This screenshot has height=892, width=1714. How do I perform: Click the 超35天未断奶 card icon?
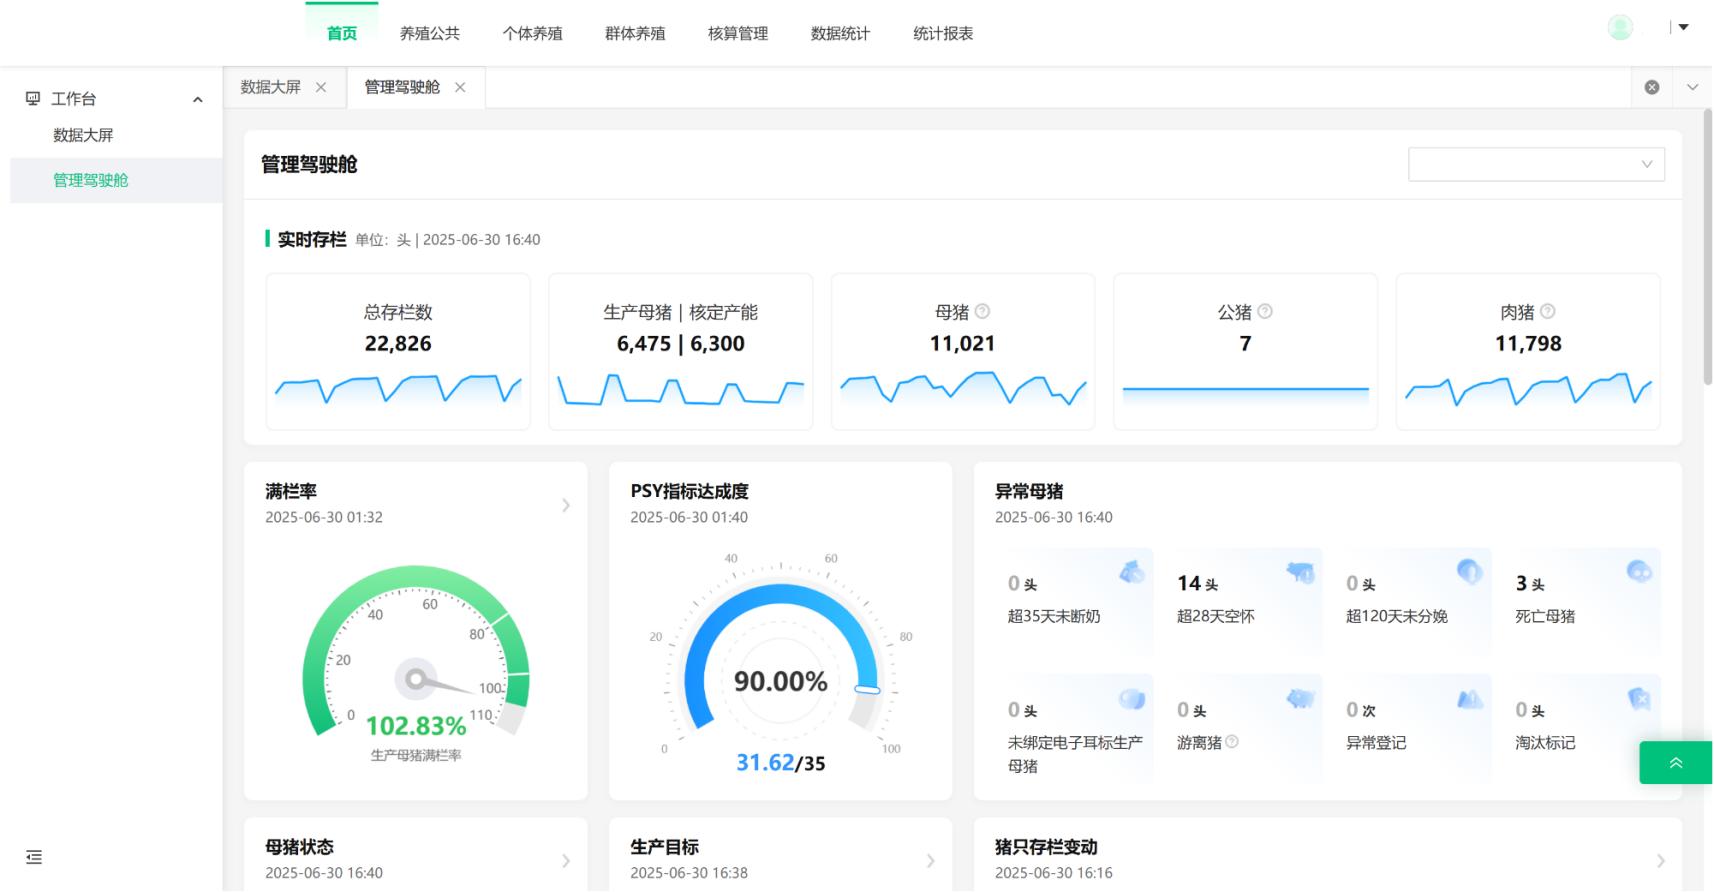[1131, 572]
